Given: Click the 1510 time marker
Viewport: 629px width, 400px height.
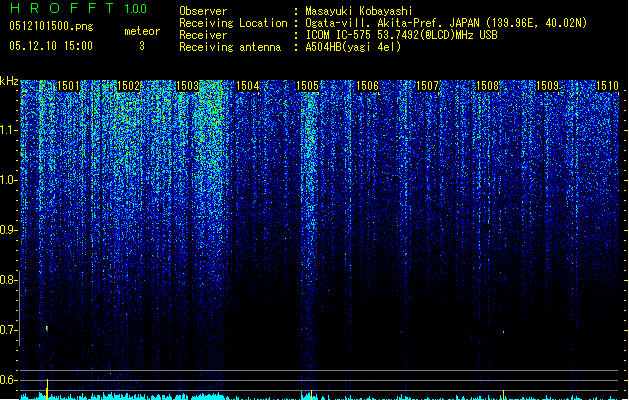Looking at the screenshot, I should [607, 86].
